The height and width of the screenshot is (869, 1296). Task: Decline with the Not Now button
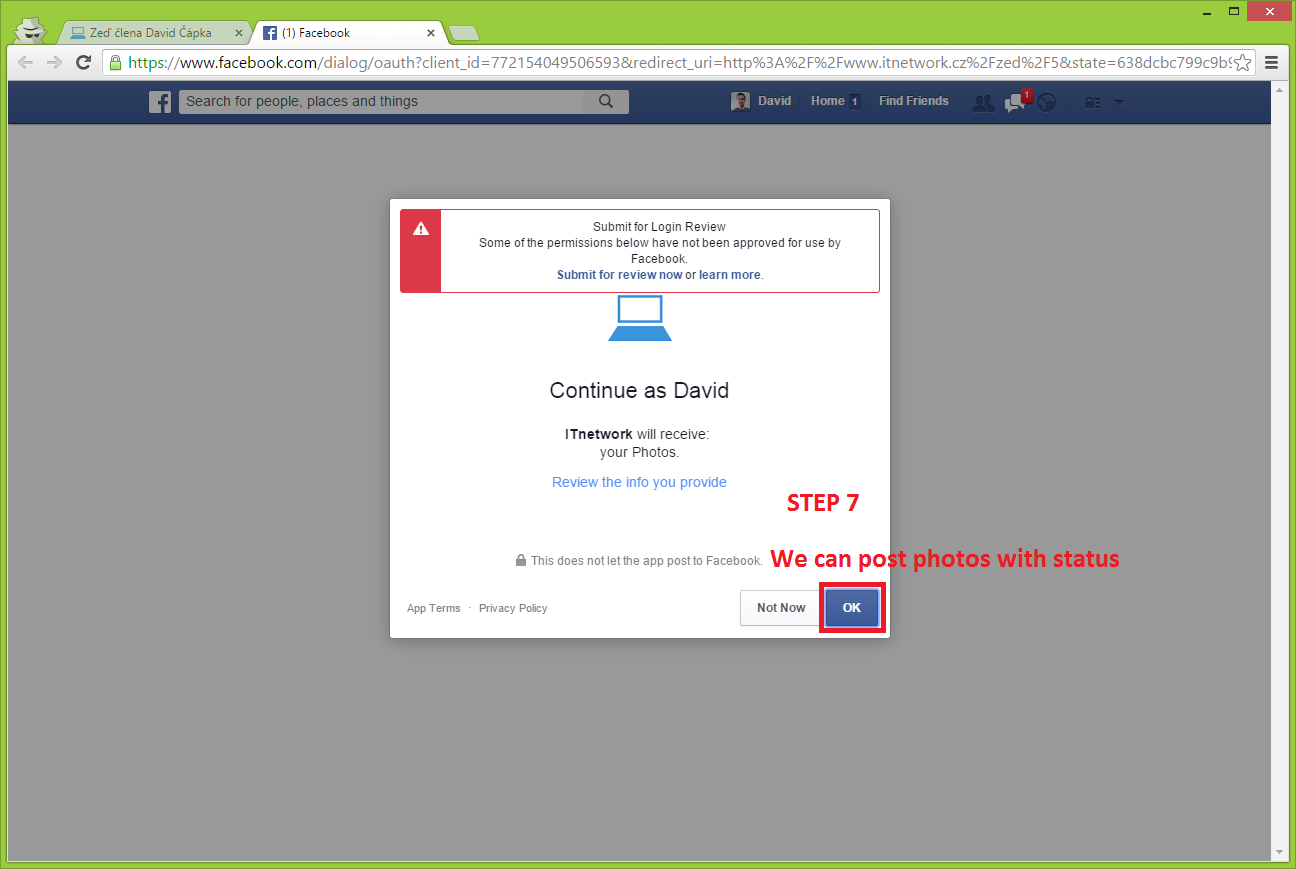(781, 608)
